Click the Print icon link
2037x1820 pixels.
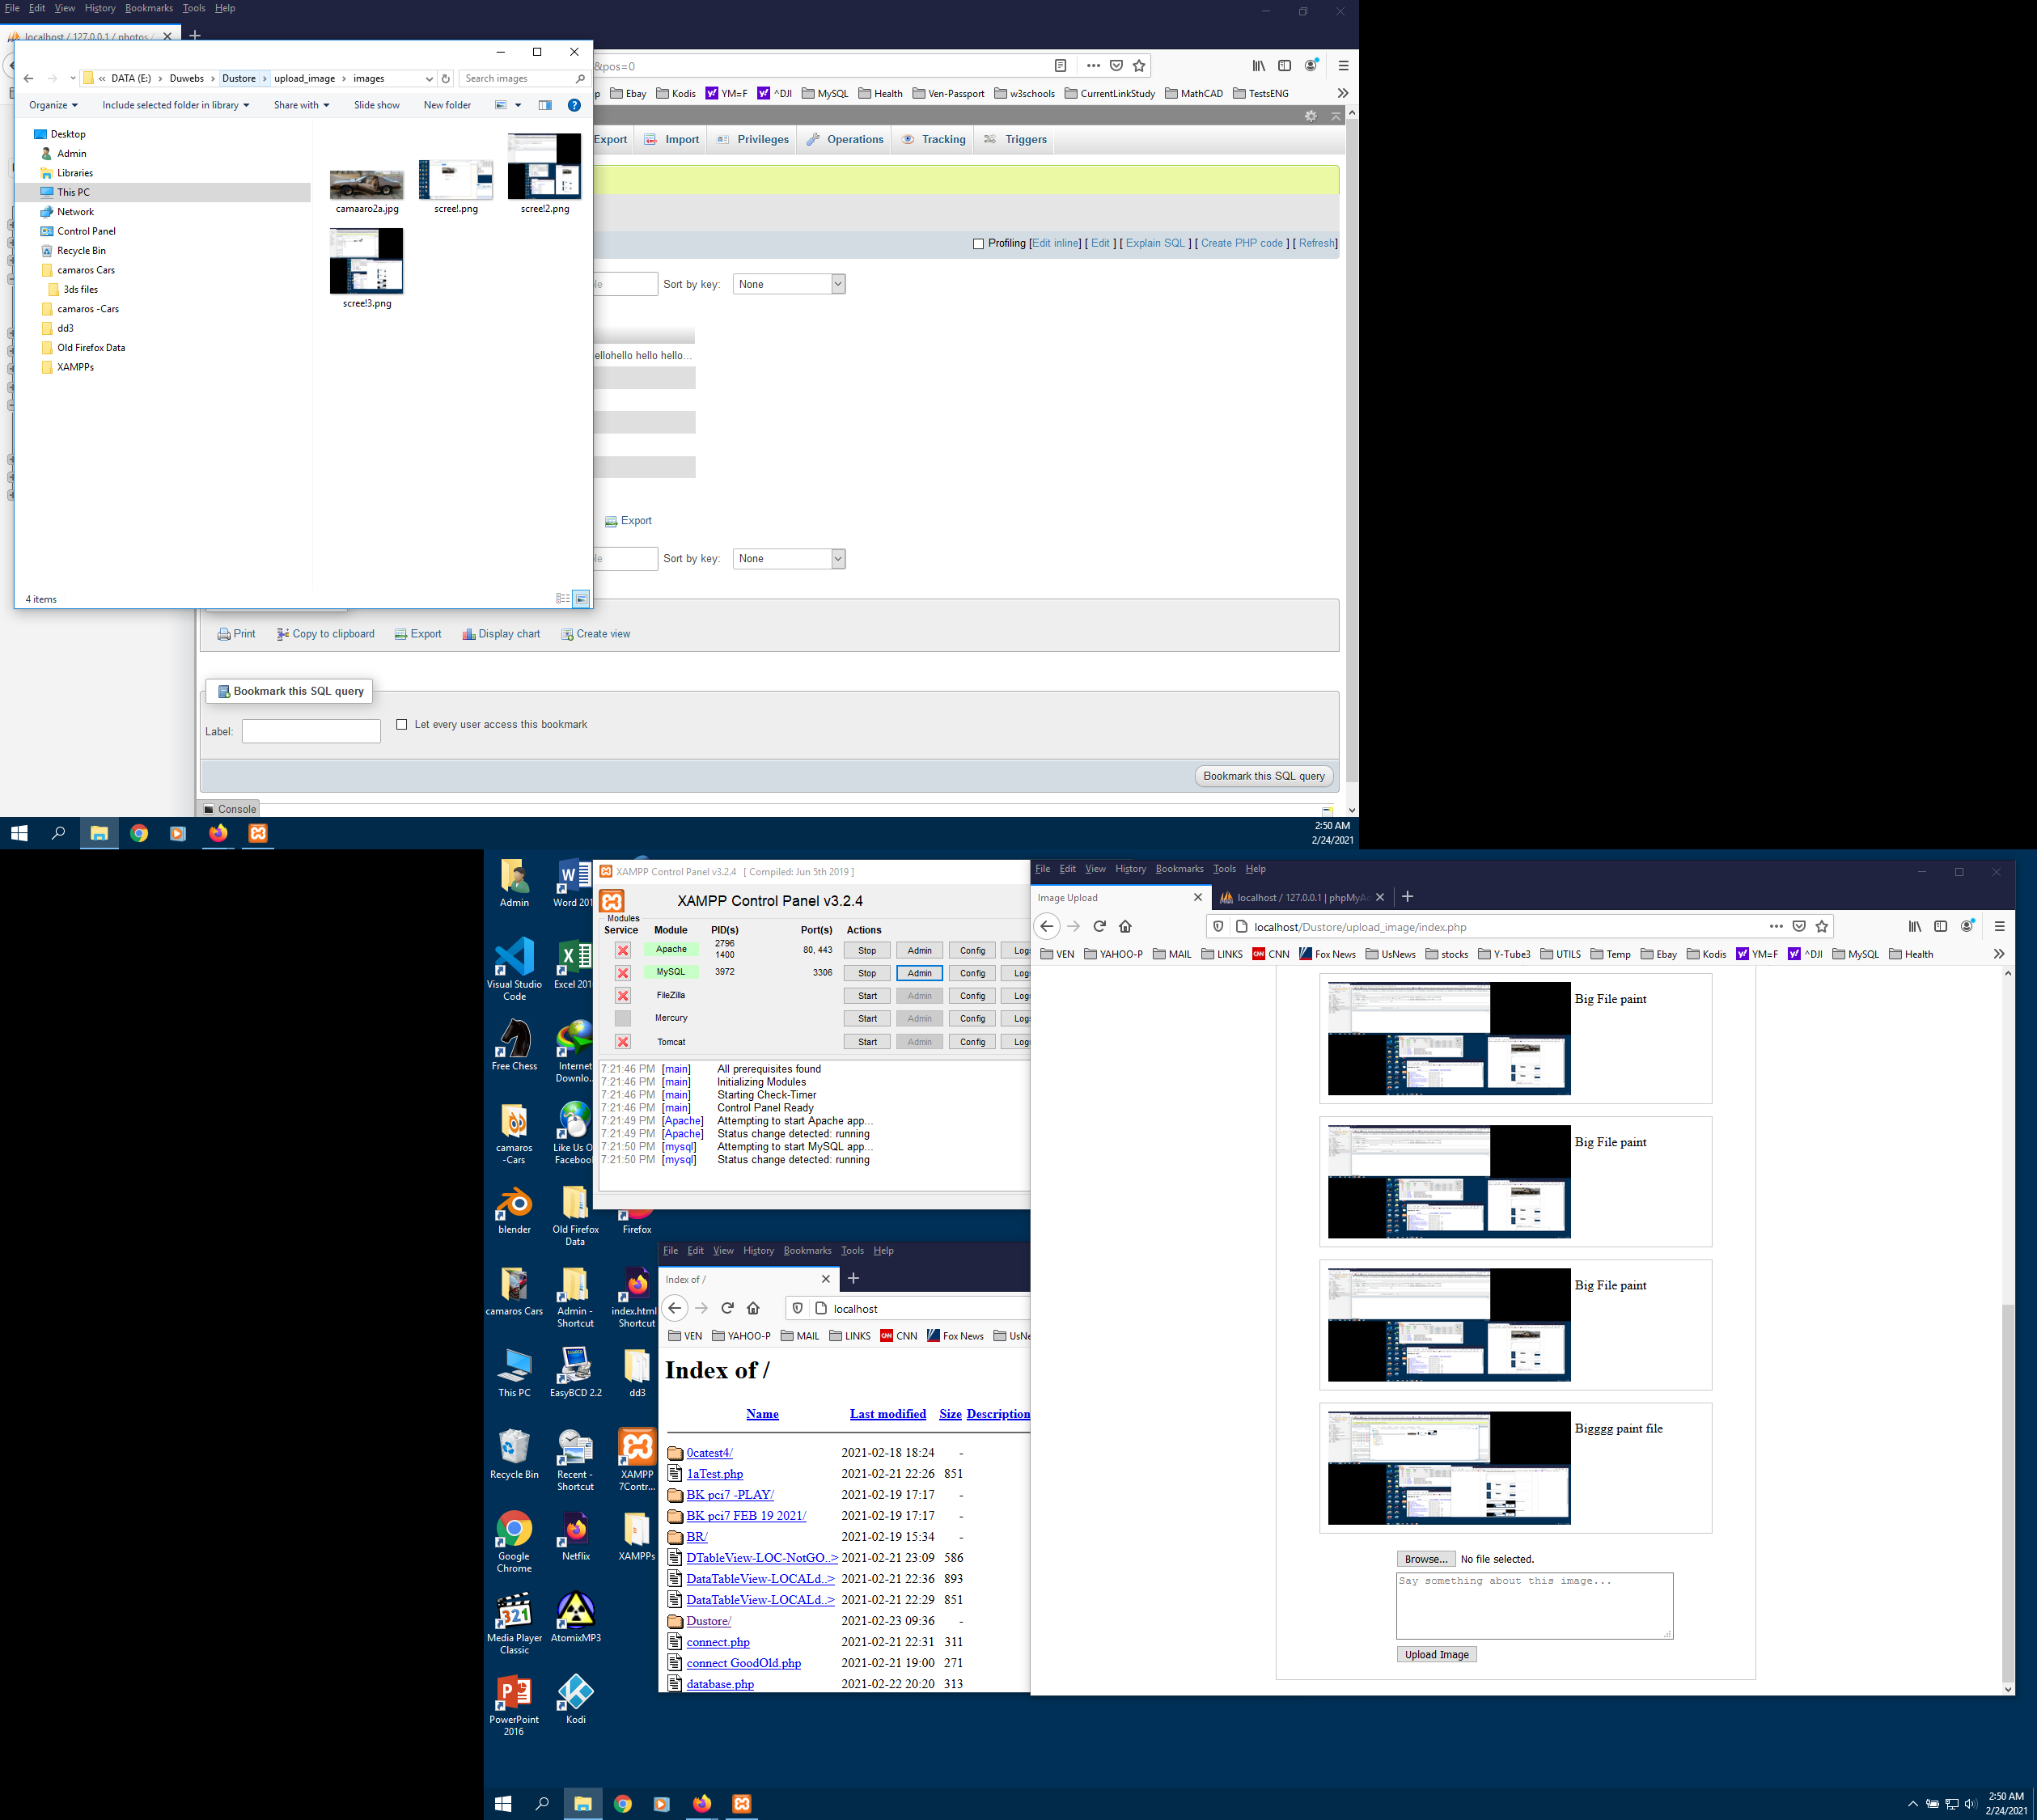coord(224,634)
